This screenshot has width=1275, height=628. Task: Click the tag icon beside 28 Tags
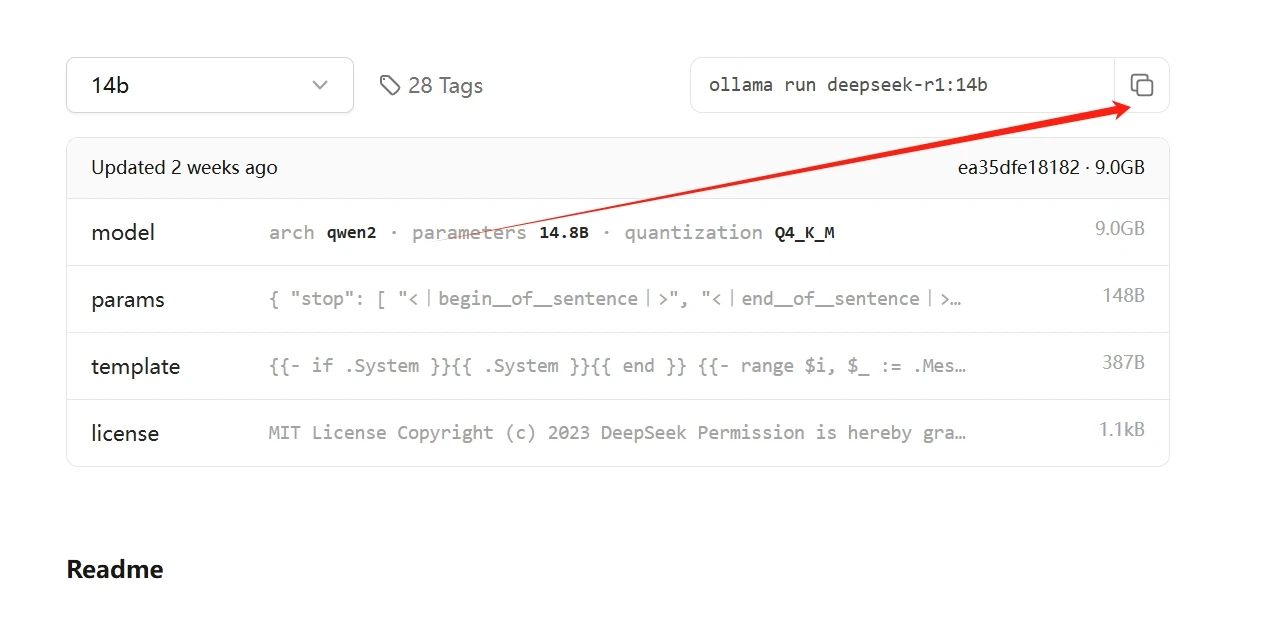tap(390, 85)
